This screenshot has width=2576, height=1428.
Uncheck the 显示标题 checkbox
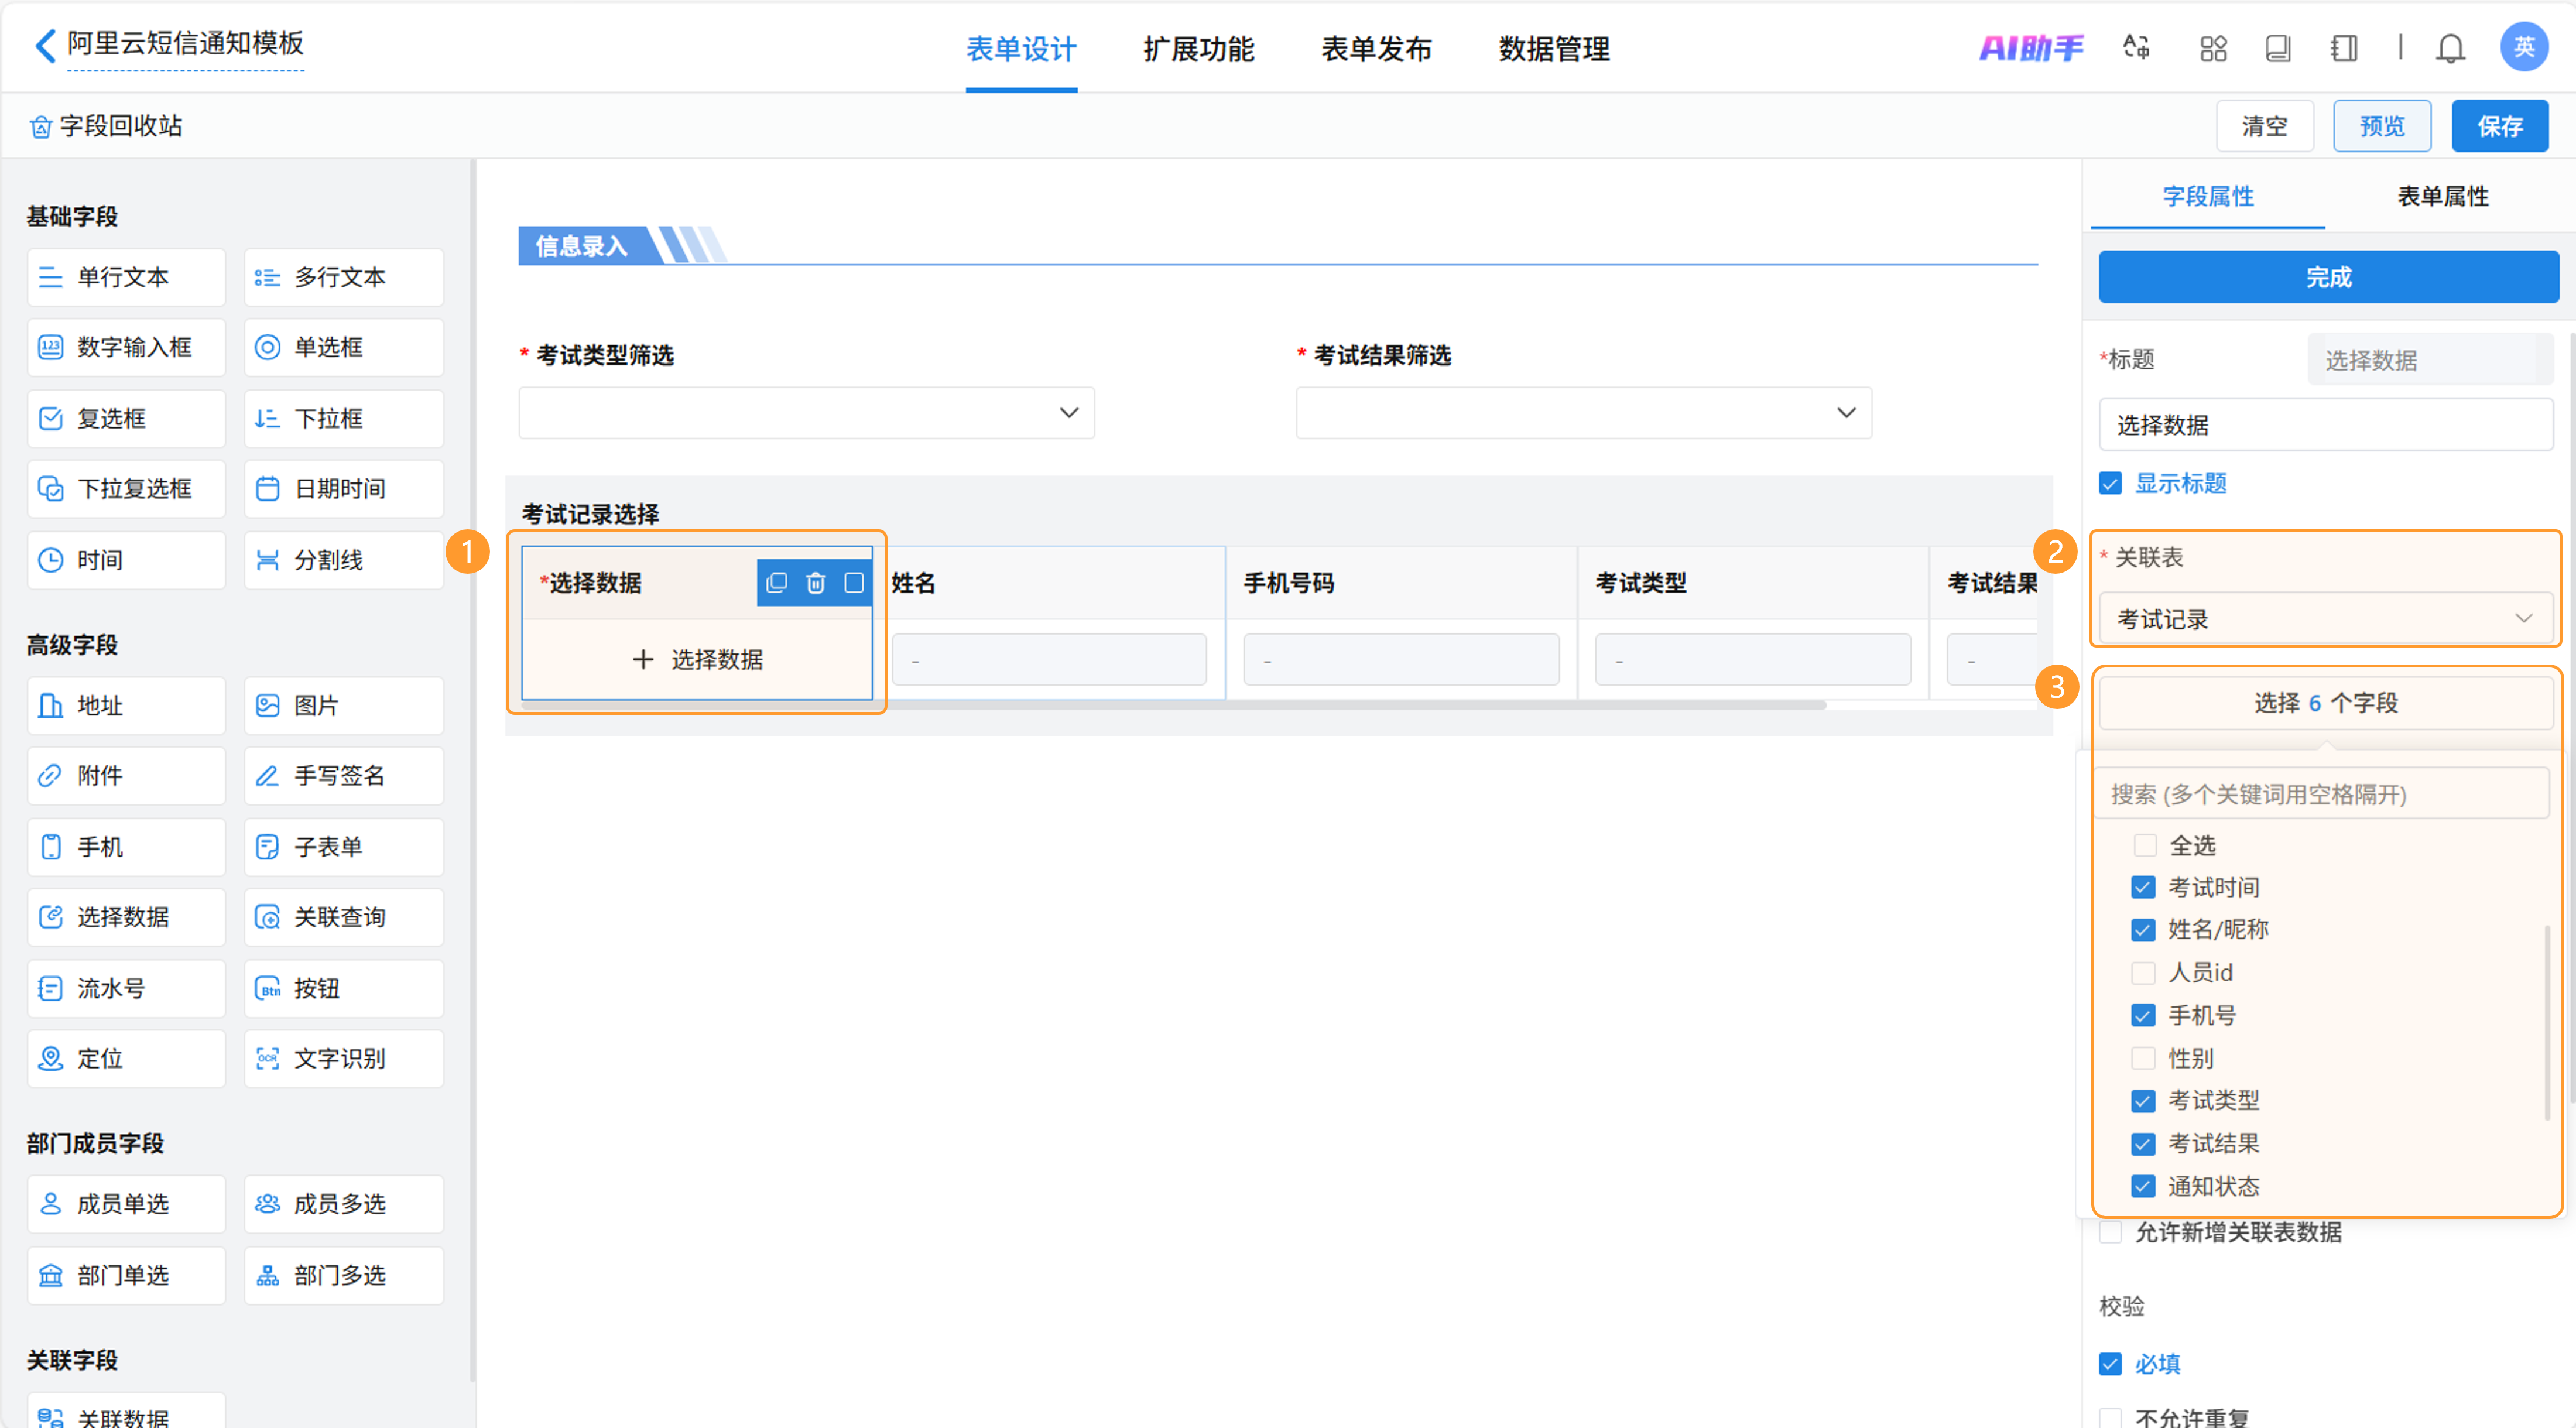pyautogui.click(x=2110, y=484)
